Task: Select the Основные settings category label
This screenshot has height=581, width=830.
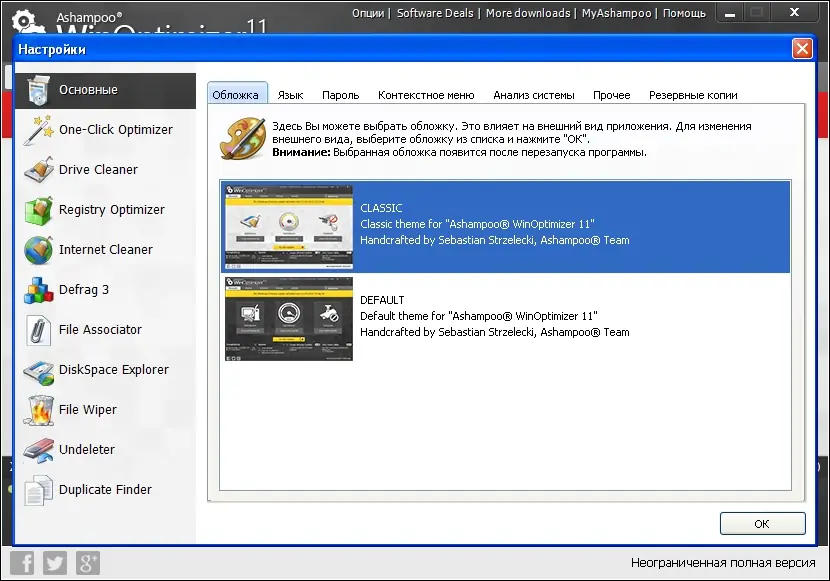Action: [88, 90]
